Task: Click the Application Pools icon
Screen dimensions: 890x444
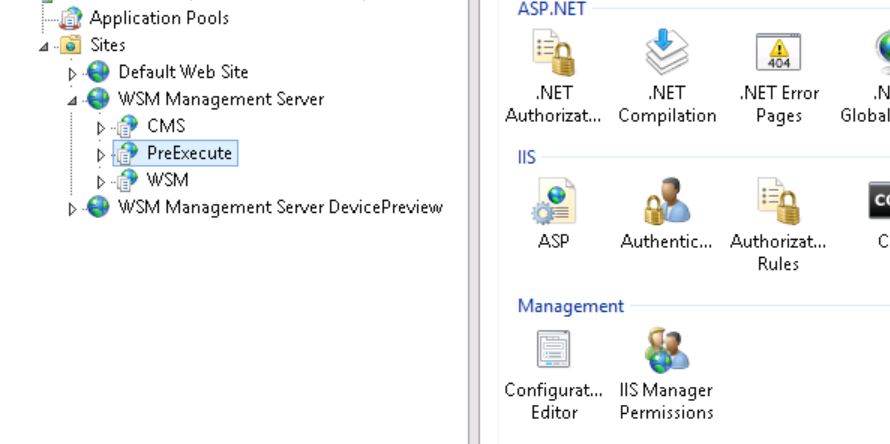Action: (x=71, y=18)
